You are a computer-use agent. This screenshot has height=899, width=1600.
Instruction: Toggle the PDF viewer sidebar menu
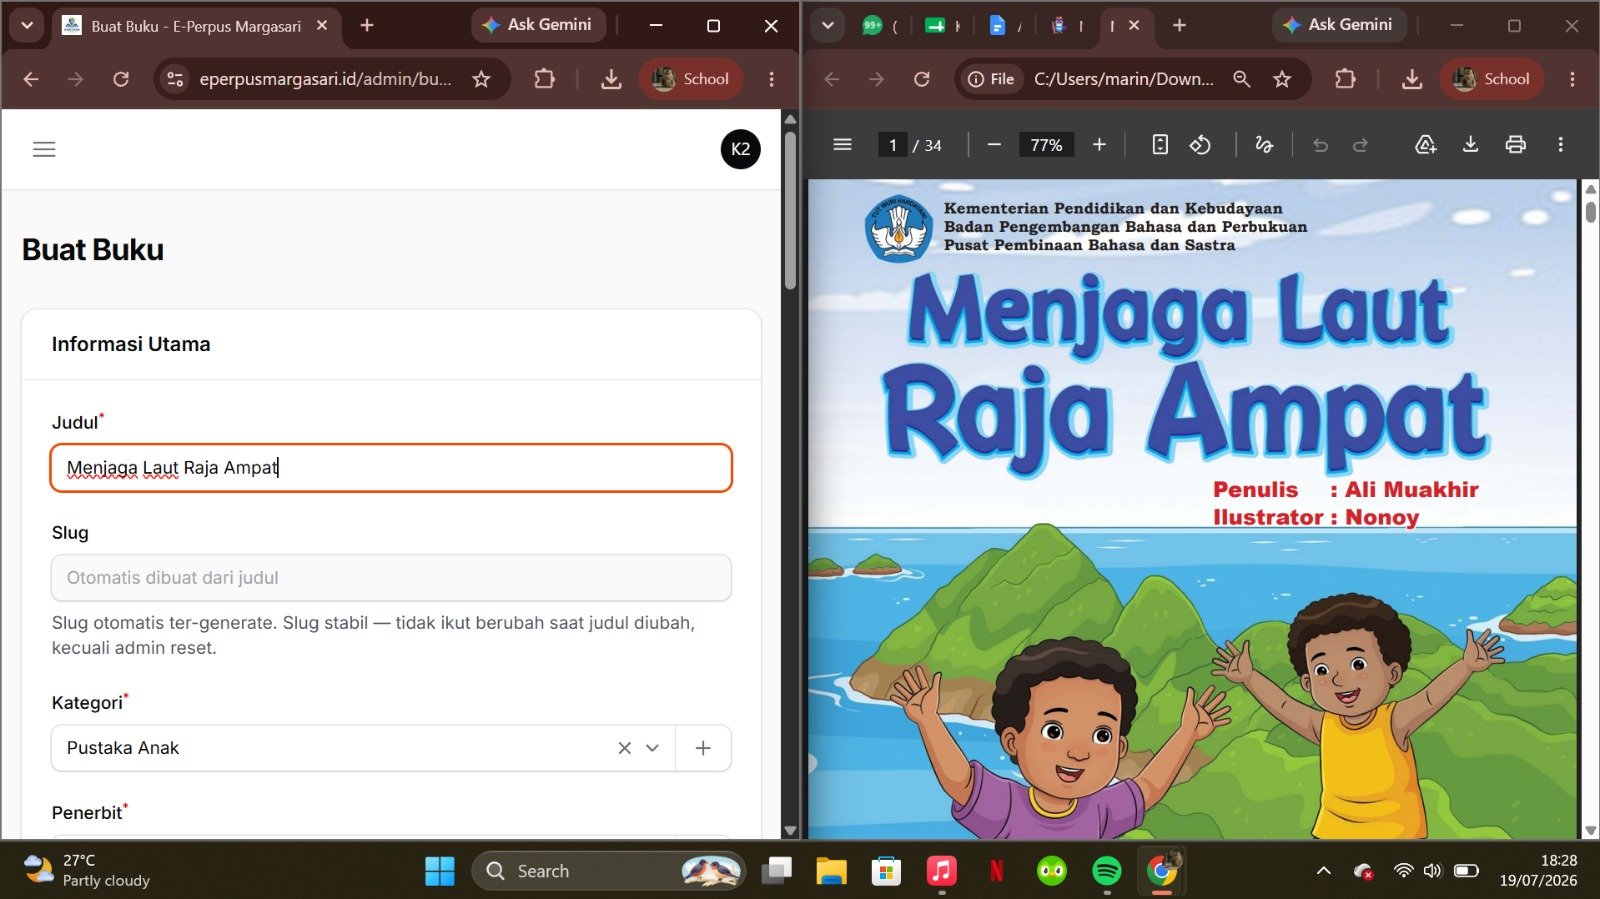point(842,145)
